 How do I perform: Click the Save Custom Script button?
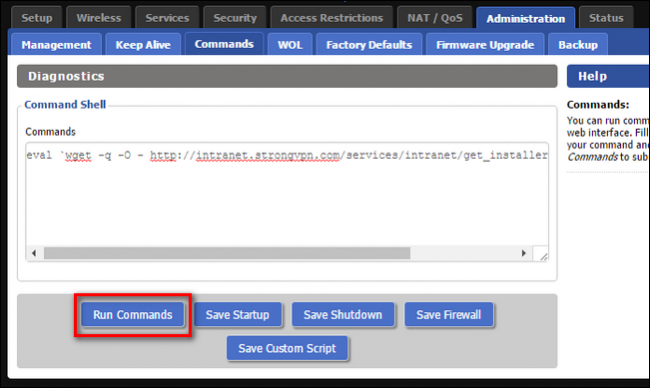(287, 348)
